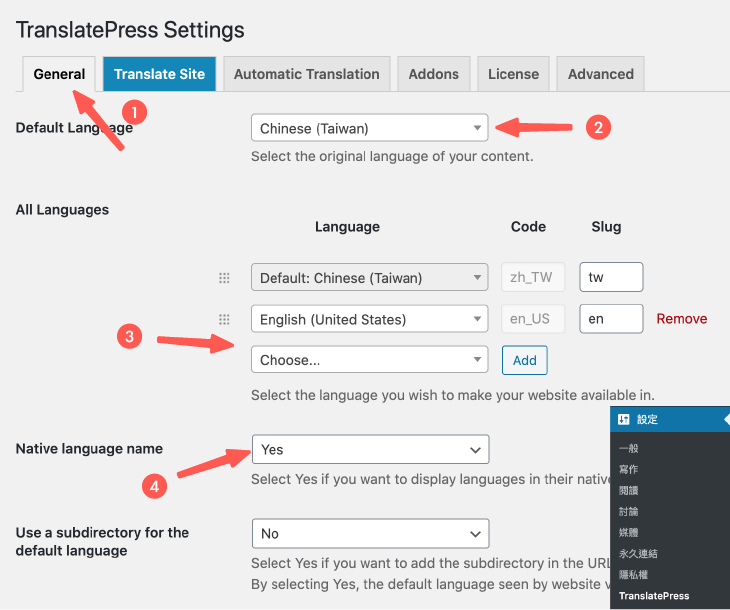Open the Choose... language dropdown

(x=370, y=359)
